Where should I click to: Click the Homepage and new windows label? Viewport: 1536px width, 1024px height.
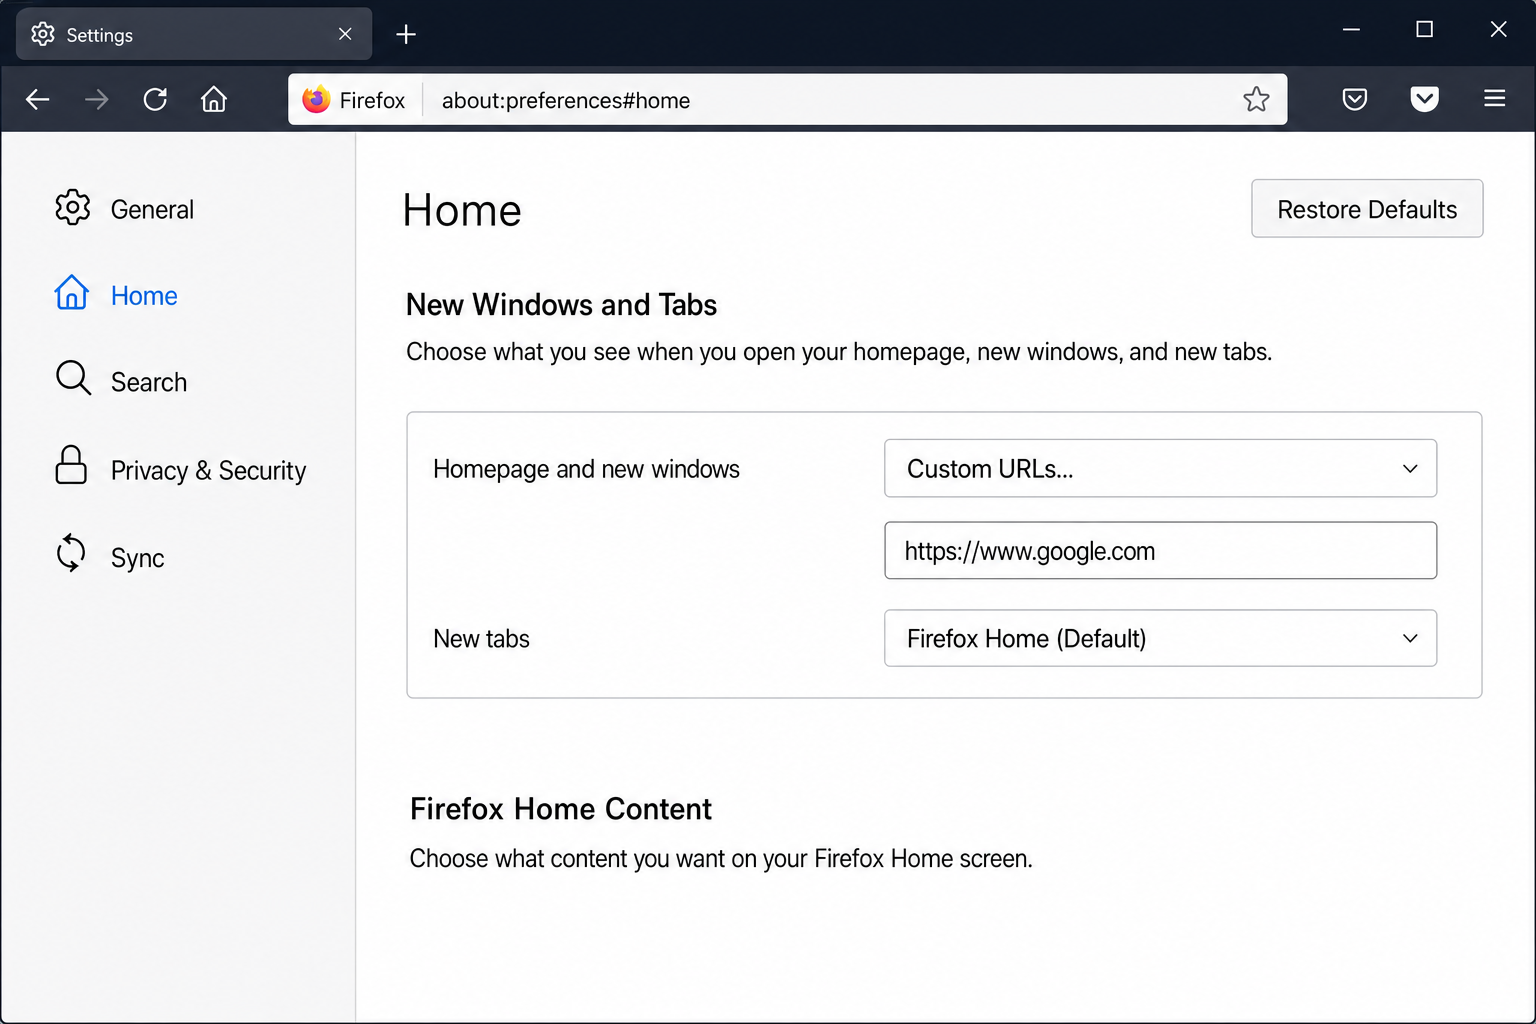tap(586, 469)
